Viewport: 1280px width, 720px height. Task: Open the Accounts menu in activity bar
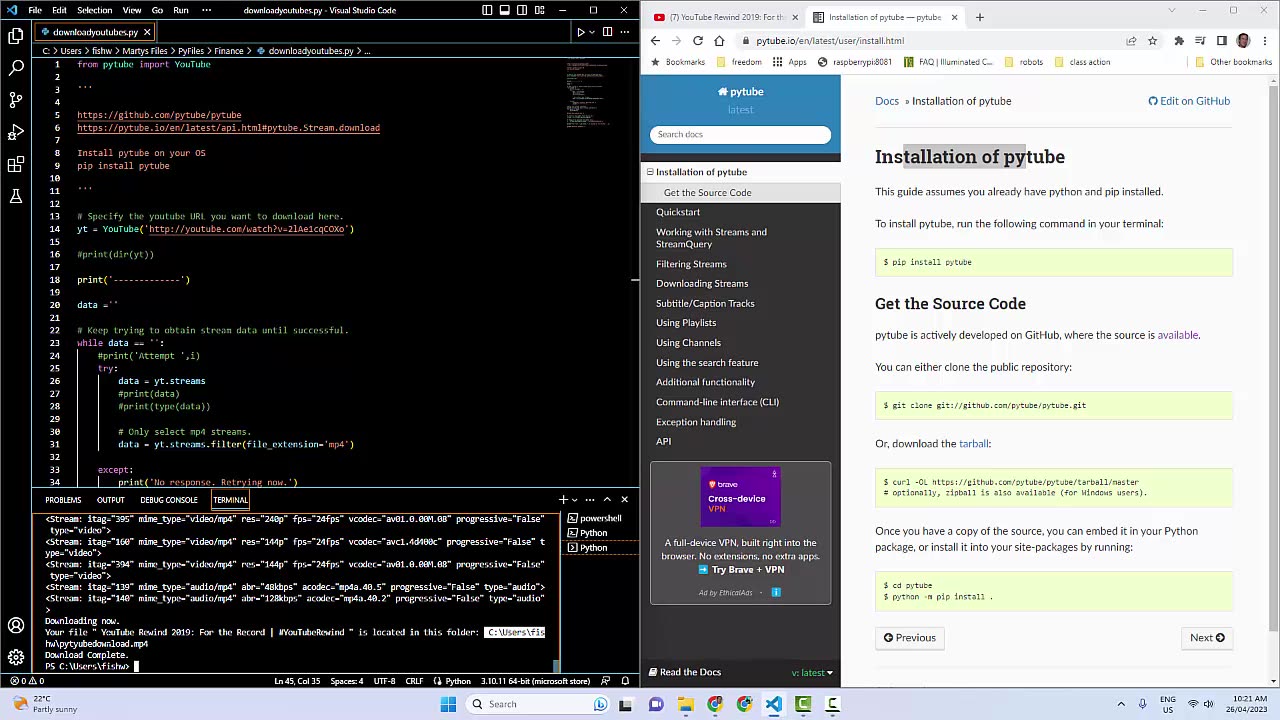[x=16, y=626]
